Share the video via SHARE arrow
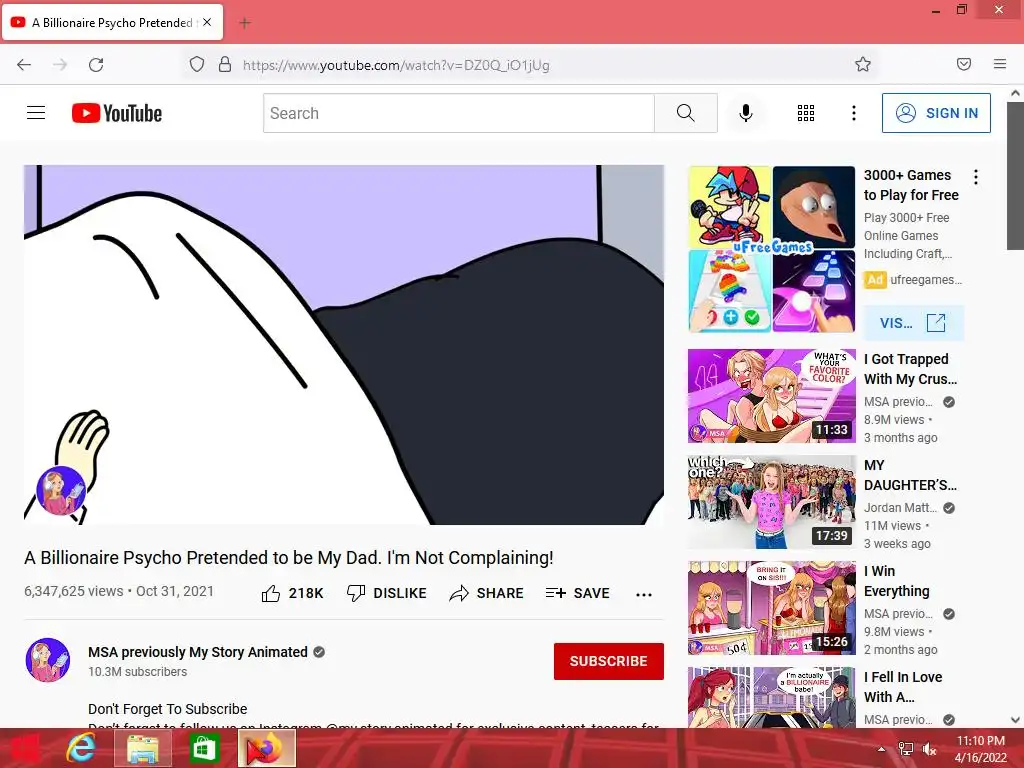Image resolution: width=1024 pixels, height=768 pixels. click(487, 593)
